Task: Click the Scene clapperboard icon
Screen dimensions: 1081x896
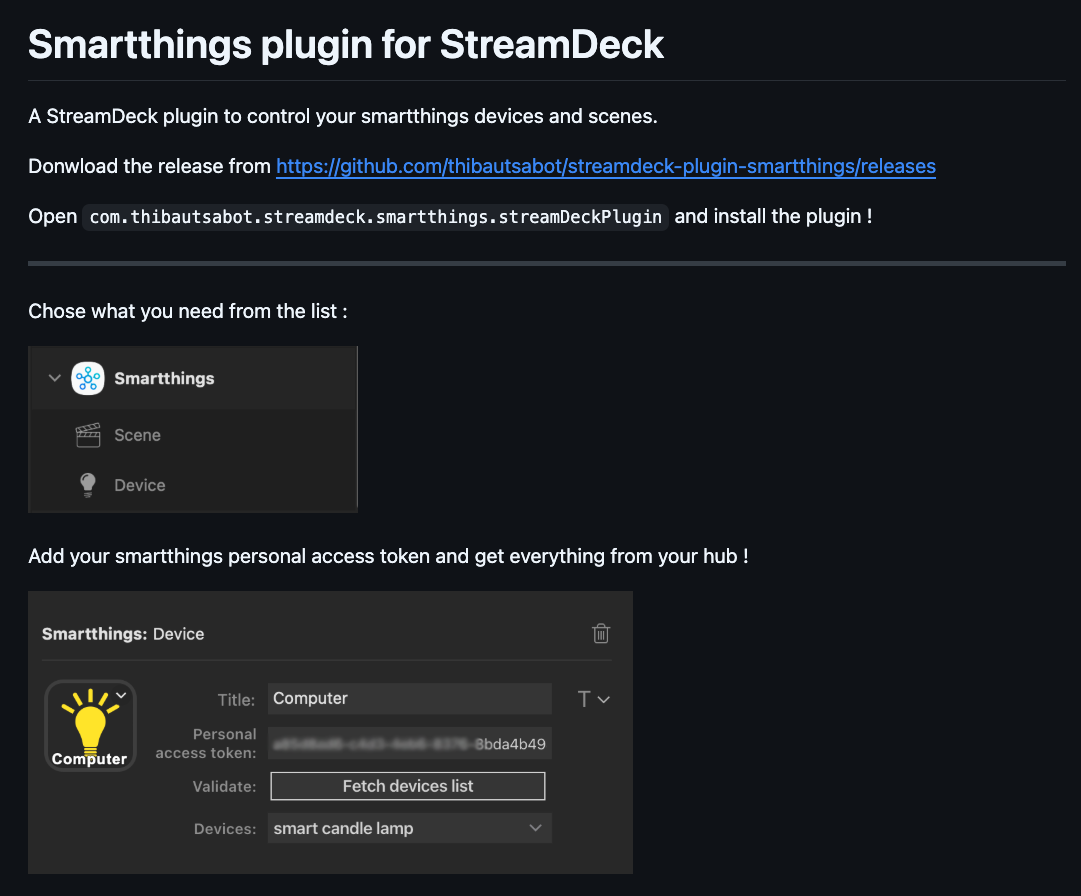Action: 88,435
